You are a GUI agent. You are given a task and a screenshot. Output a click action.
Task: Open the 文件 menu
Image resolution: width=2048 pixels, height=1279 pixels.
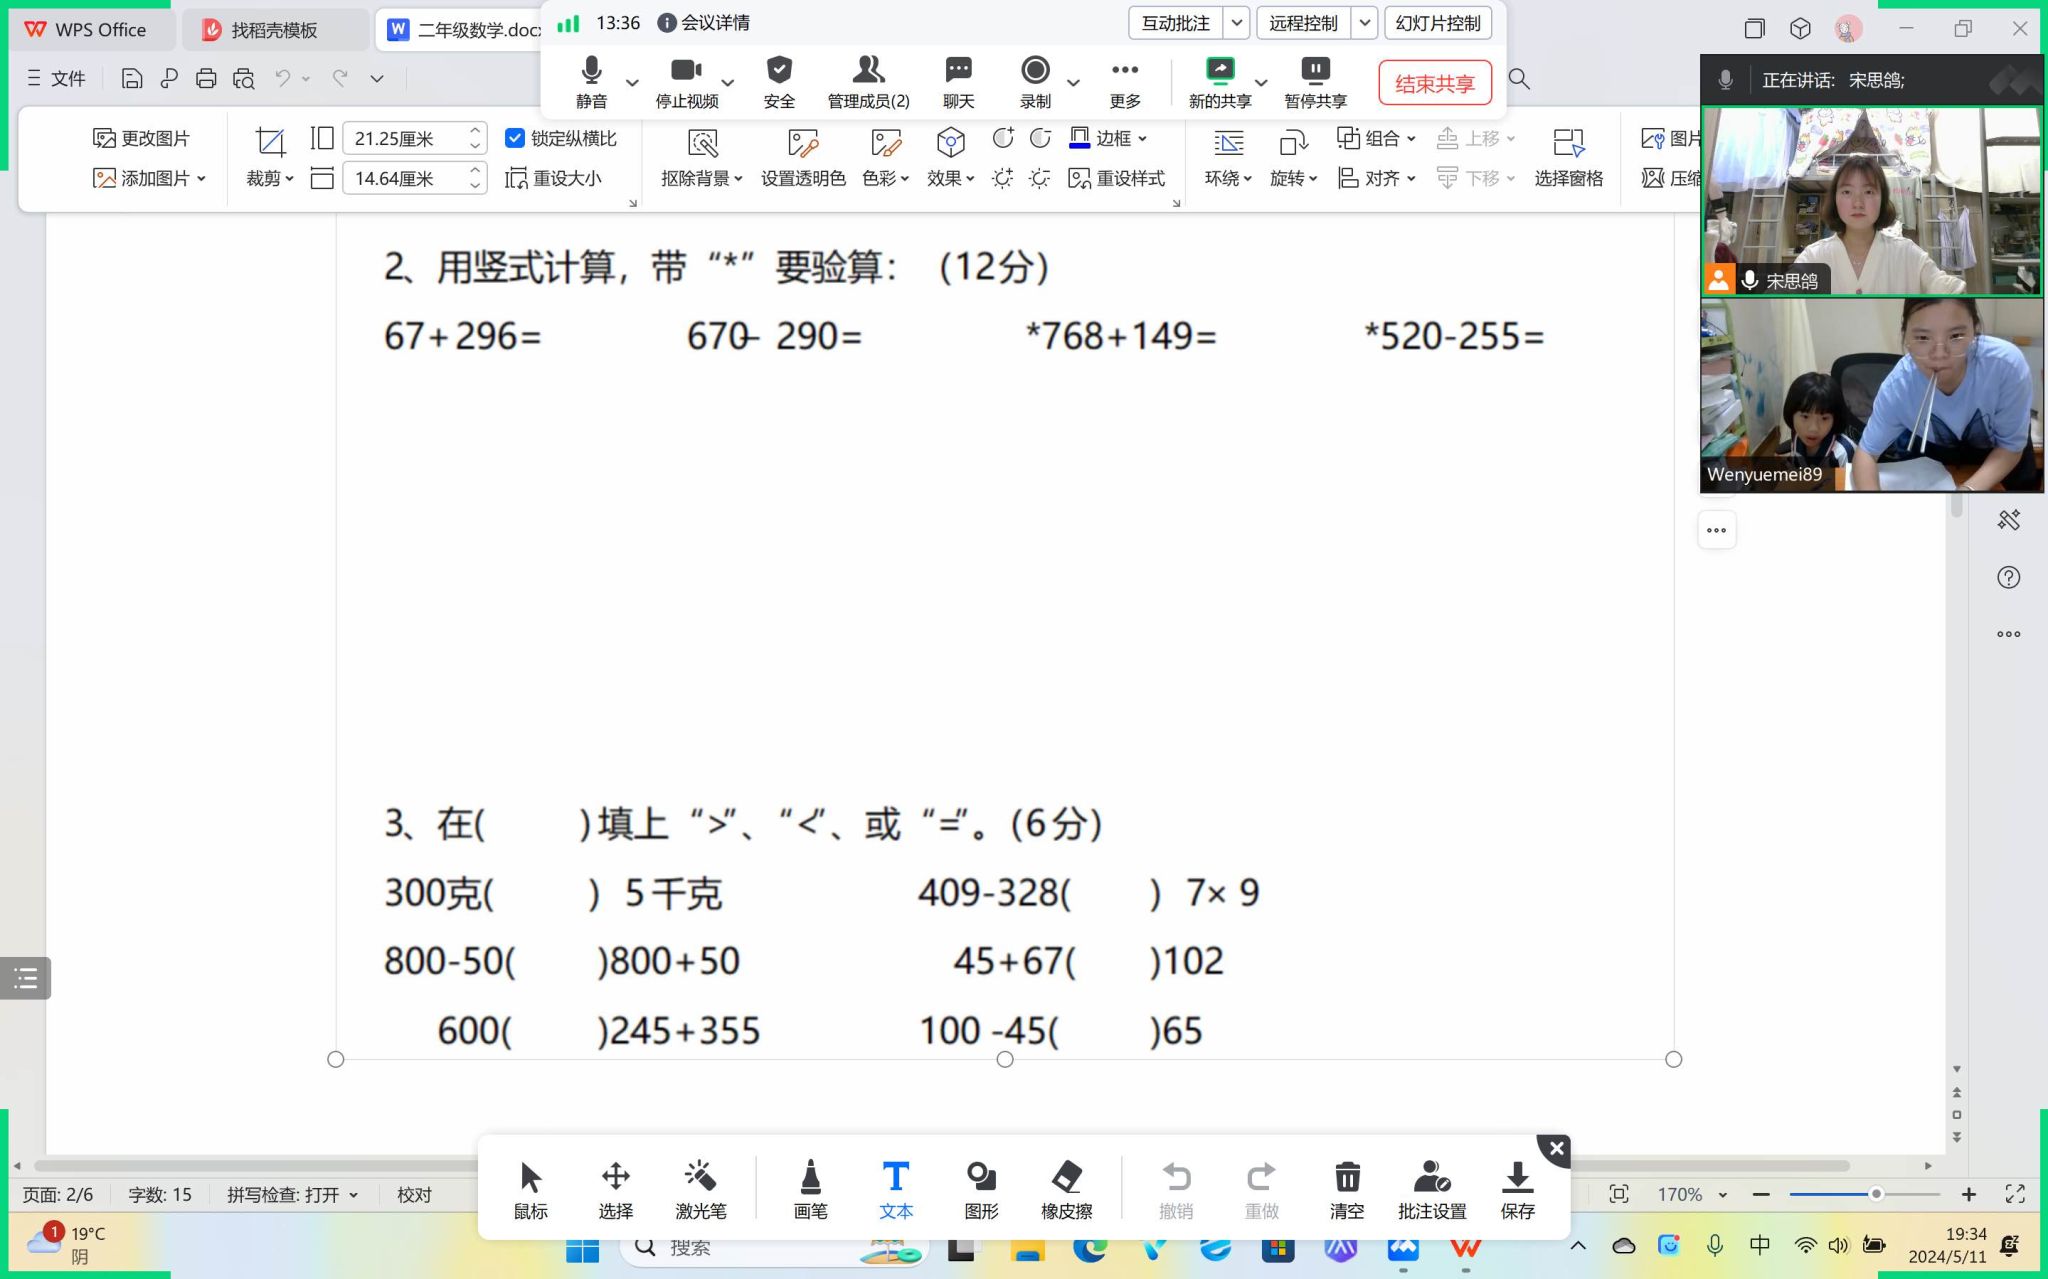(57, 78)
